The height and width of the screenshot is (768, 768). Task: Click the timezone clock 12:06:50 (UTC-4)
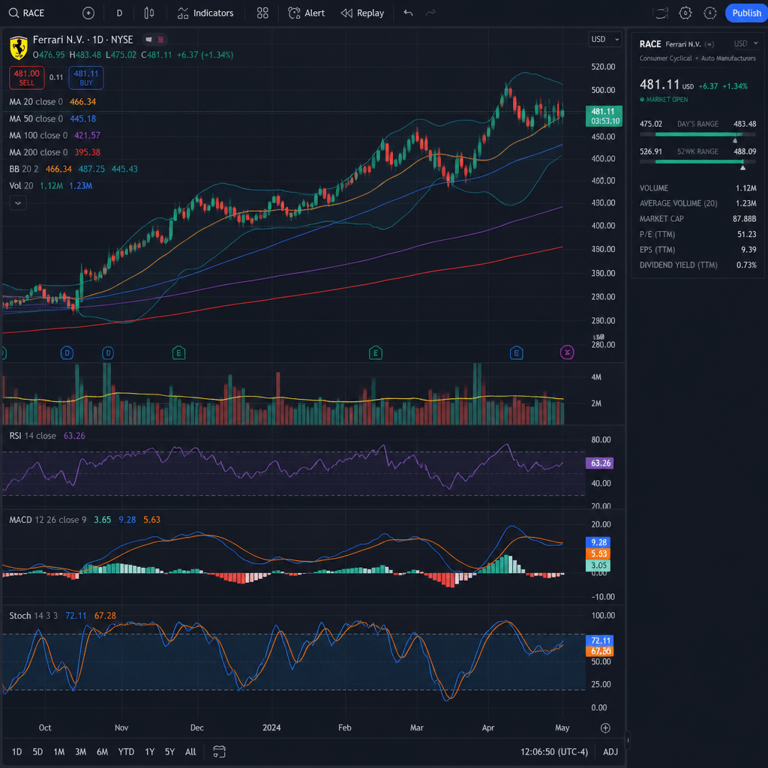[554, 751]
